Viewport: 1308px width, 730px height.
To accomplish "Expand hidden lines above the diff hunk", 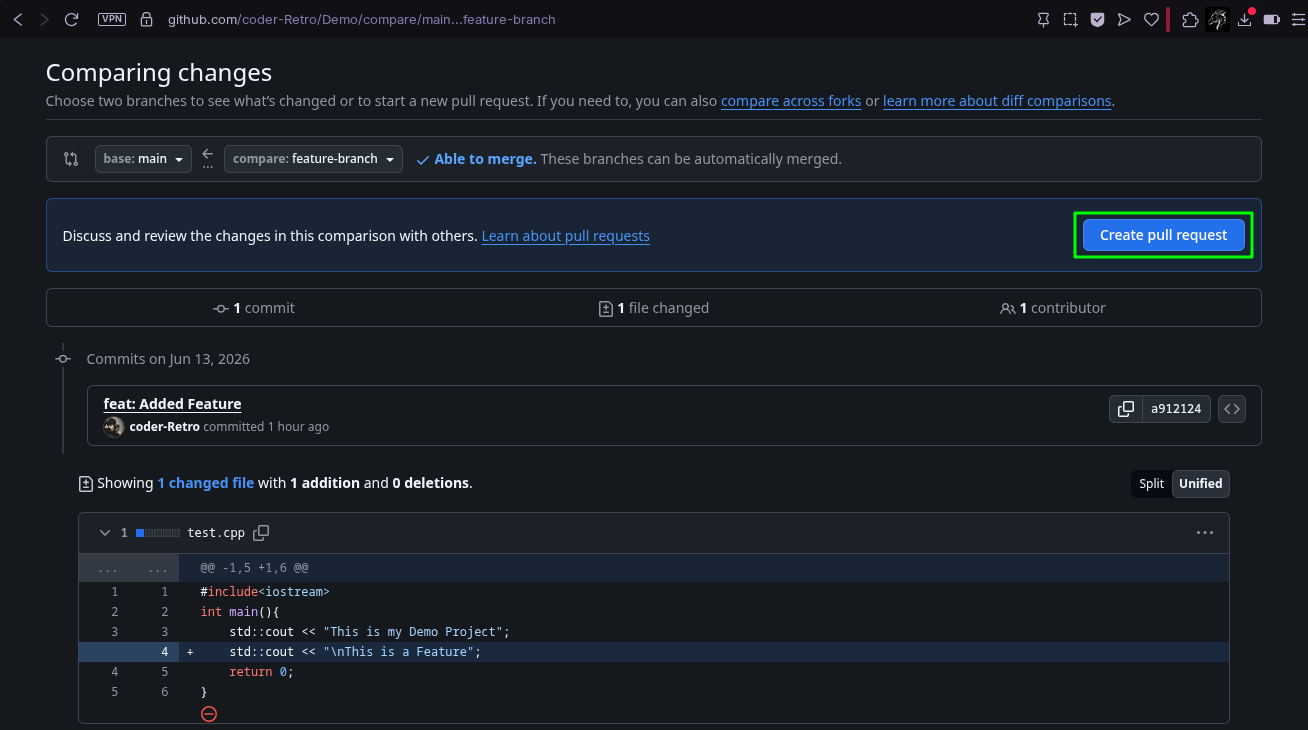I will pos(129,567).
